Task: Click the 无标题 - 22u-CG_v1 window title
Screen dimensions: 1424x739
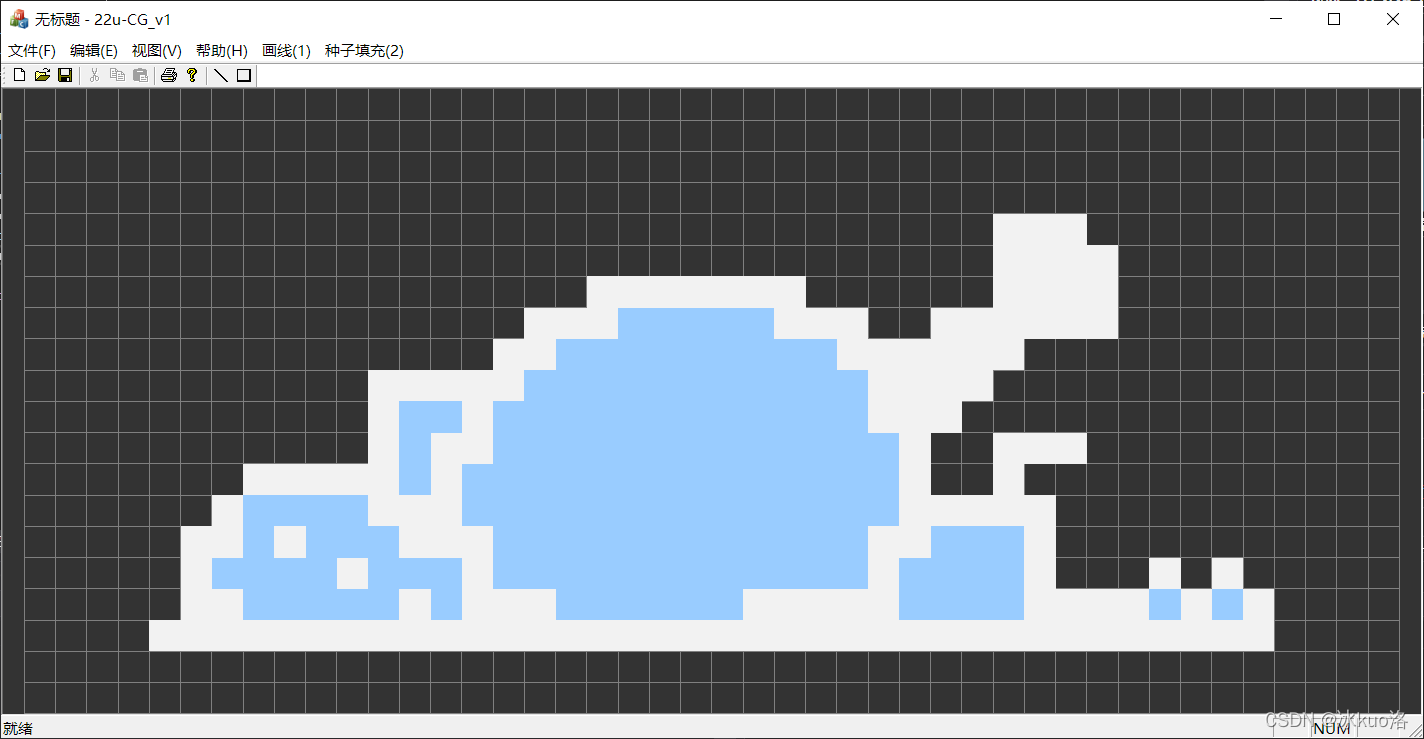Action: (103, 20)
